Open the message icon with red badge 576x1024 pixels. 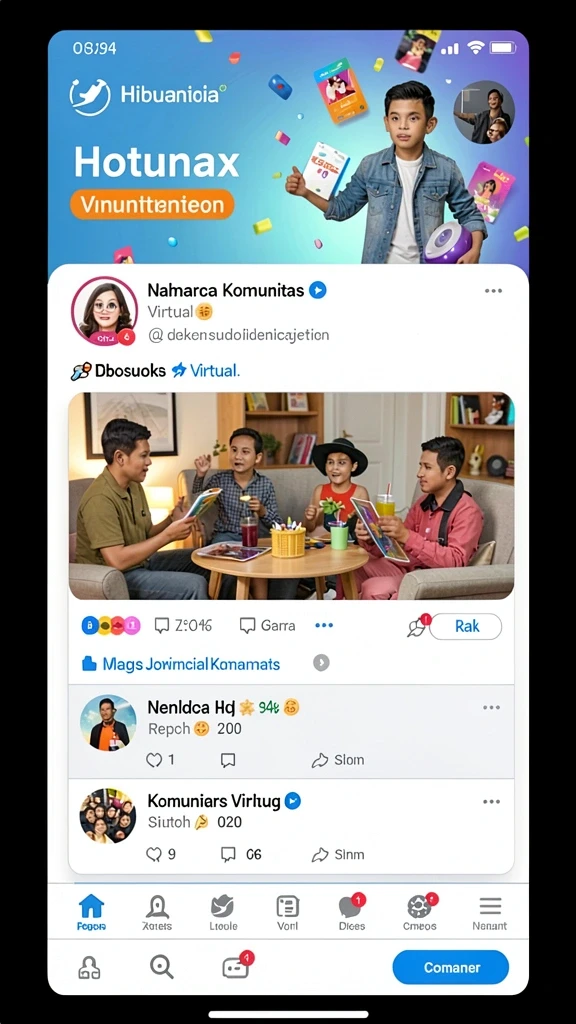point(236,967)
